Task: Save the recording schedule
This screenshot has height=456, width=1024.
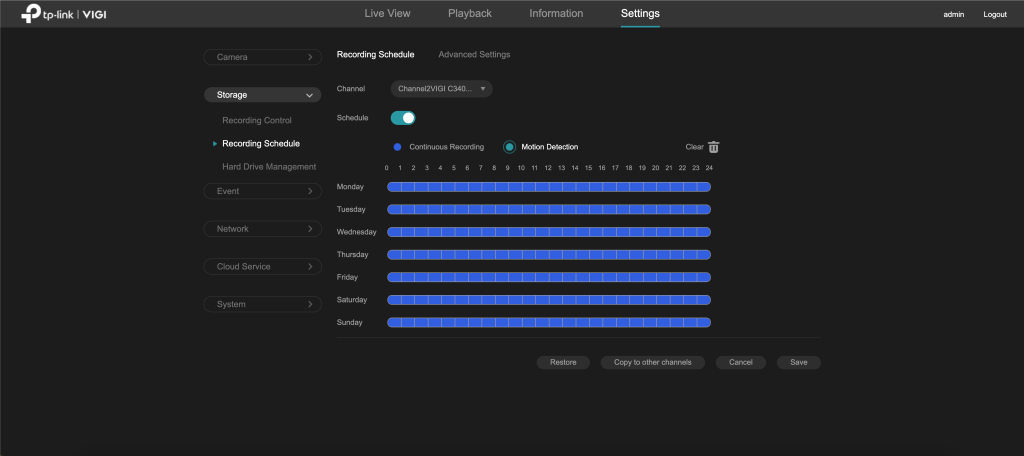Action: pyautogui.click(x=799, y=363)
